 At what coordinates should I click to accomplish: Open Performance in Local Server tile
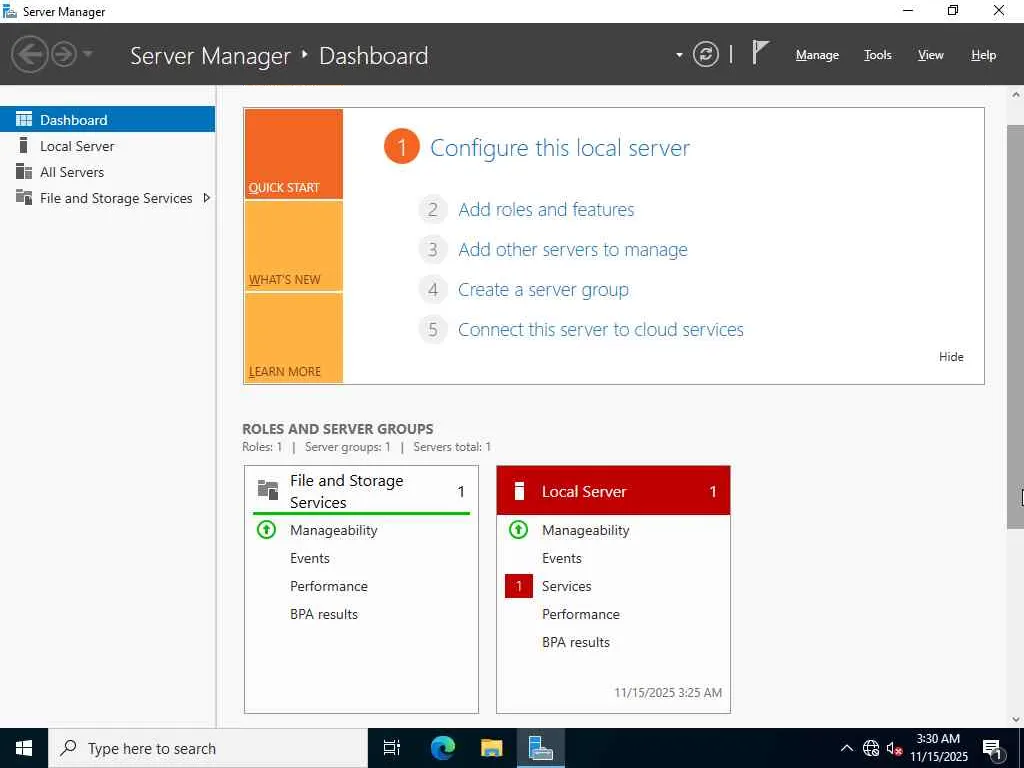581,615
